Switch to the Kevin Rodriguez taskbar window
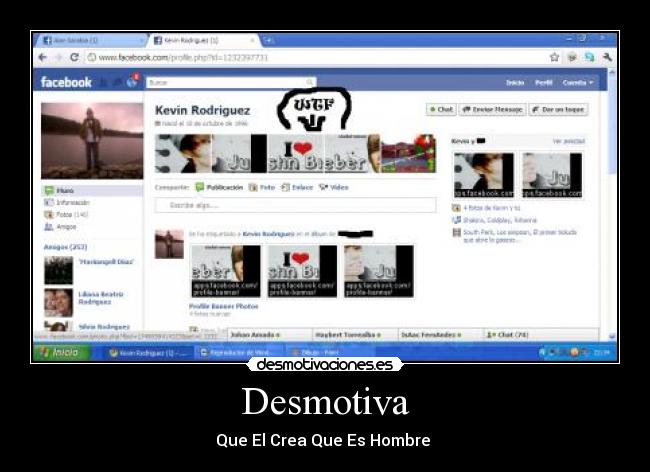This screenshot has width=650, height=472. 148,353
